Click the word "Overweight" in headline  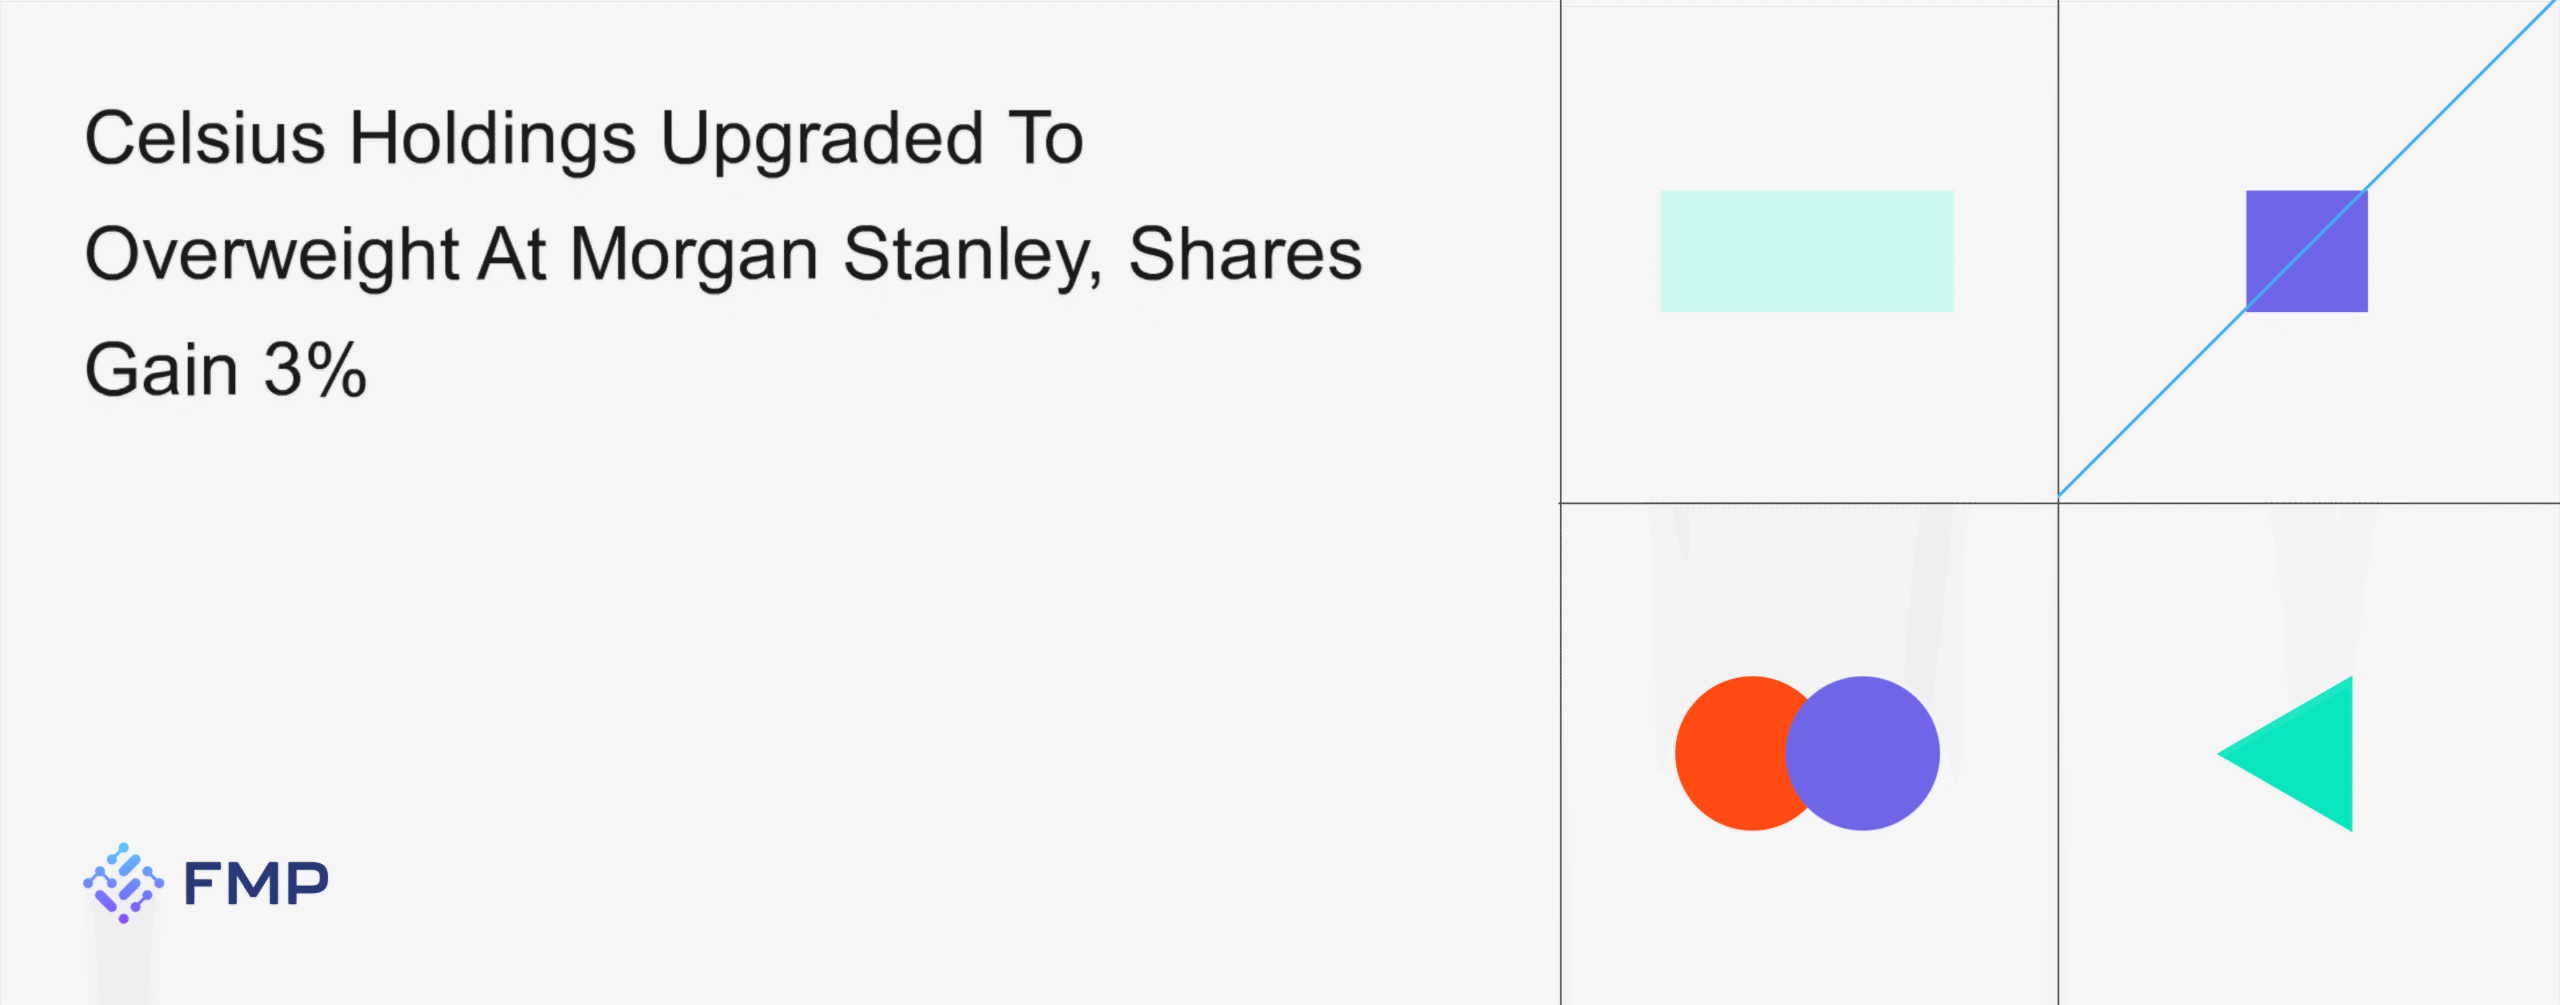(x=272, y=254)
